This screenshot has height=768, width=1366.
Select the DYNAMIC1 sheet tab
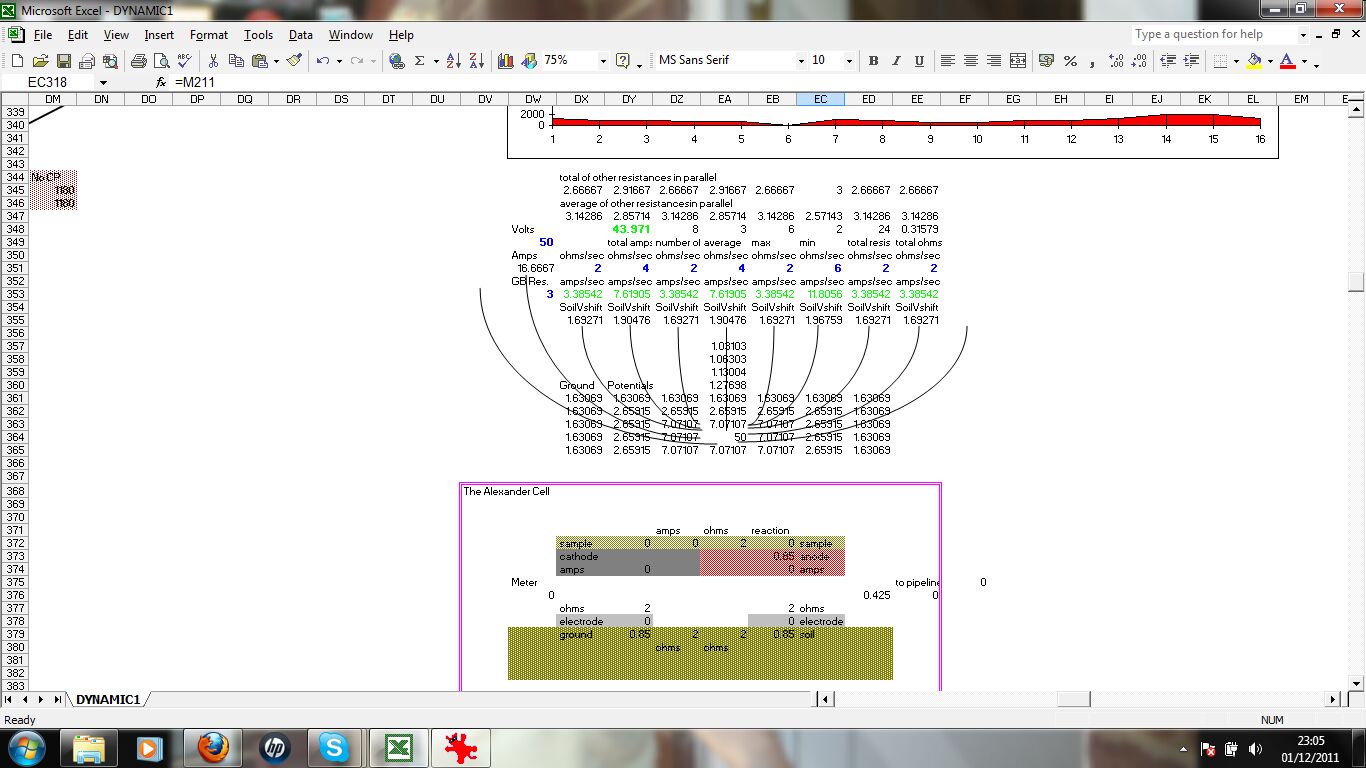[x=108, y=699]
